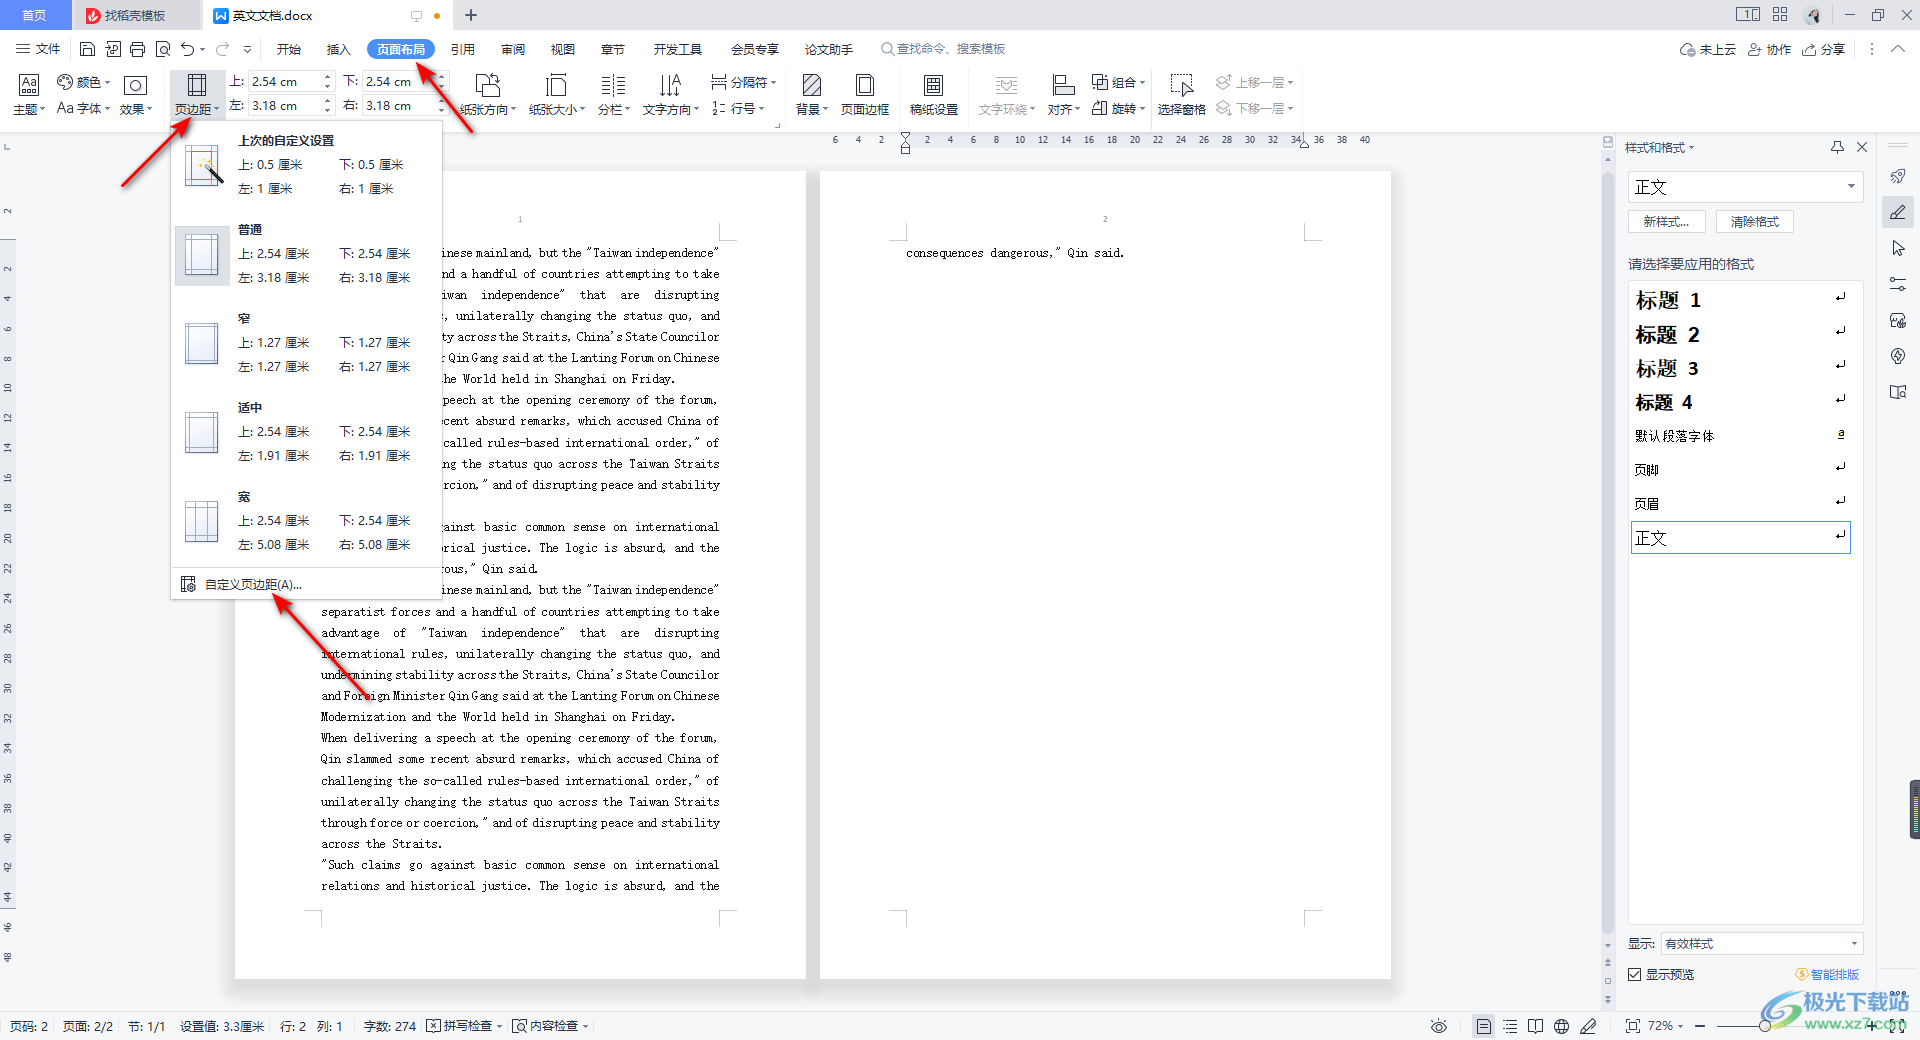Click the web layout globe icon
This screenshot has height=1040, width=1920.
[1562, 1026]
